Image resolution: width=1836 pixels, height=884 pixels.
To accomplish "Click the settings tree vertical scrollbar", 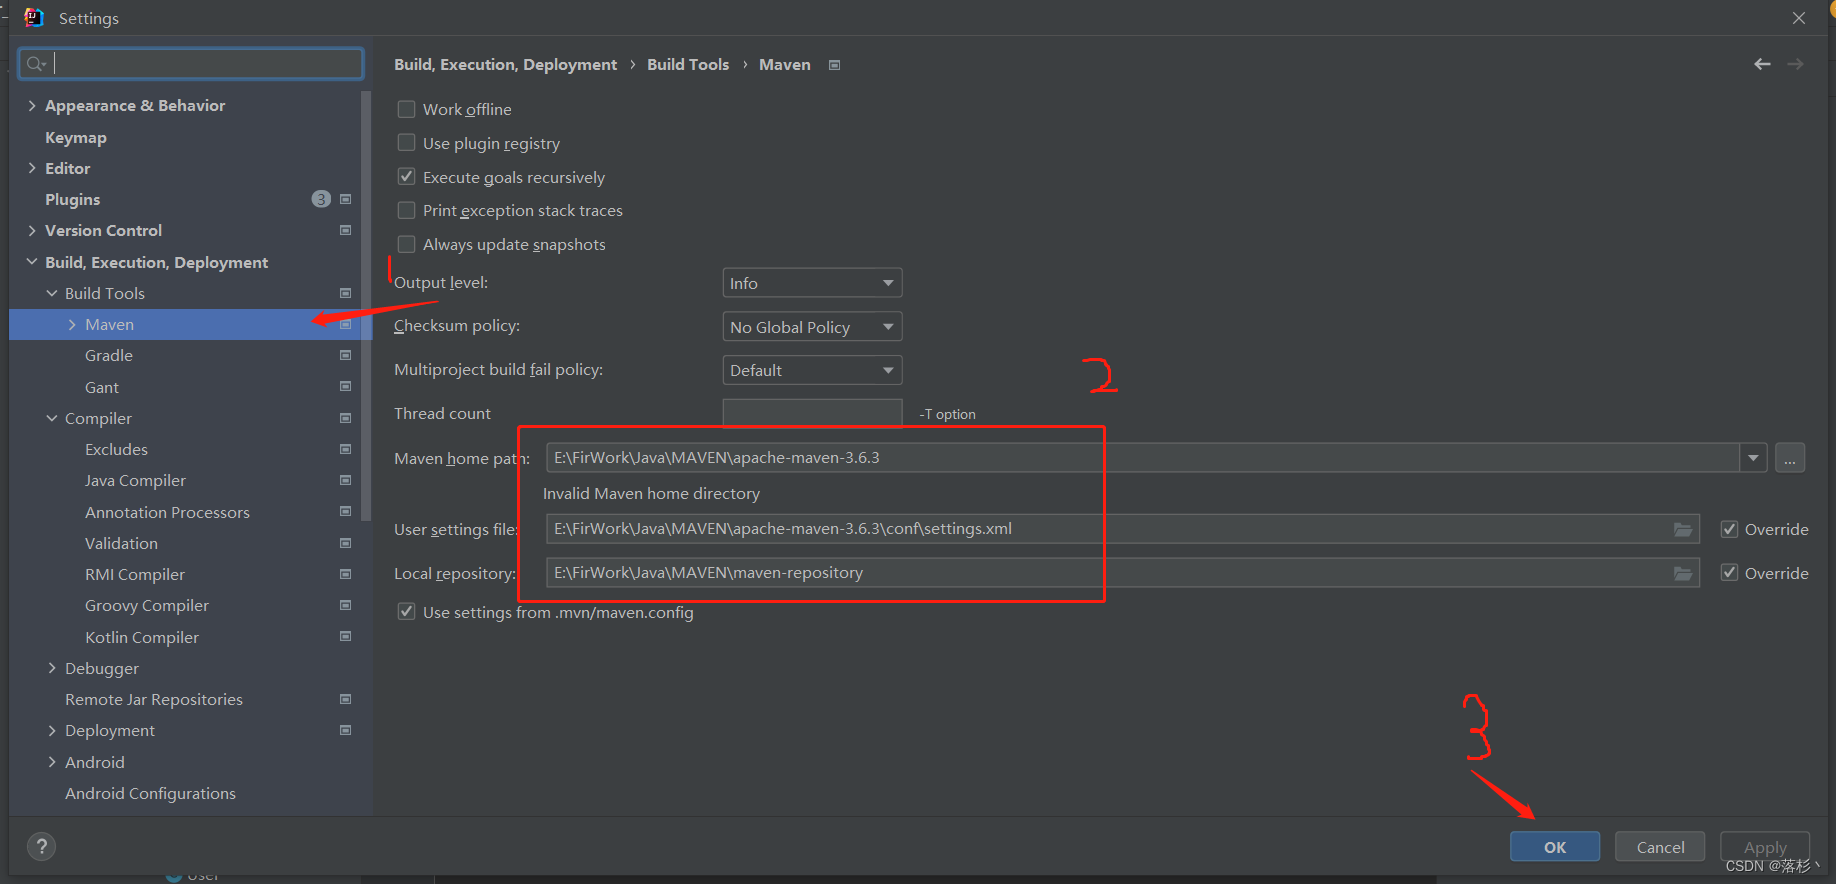I will (366, 305).
